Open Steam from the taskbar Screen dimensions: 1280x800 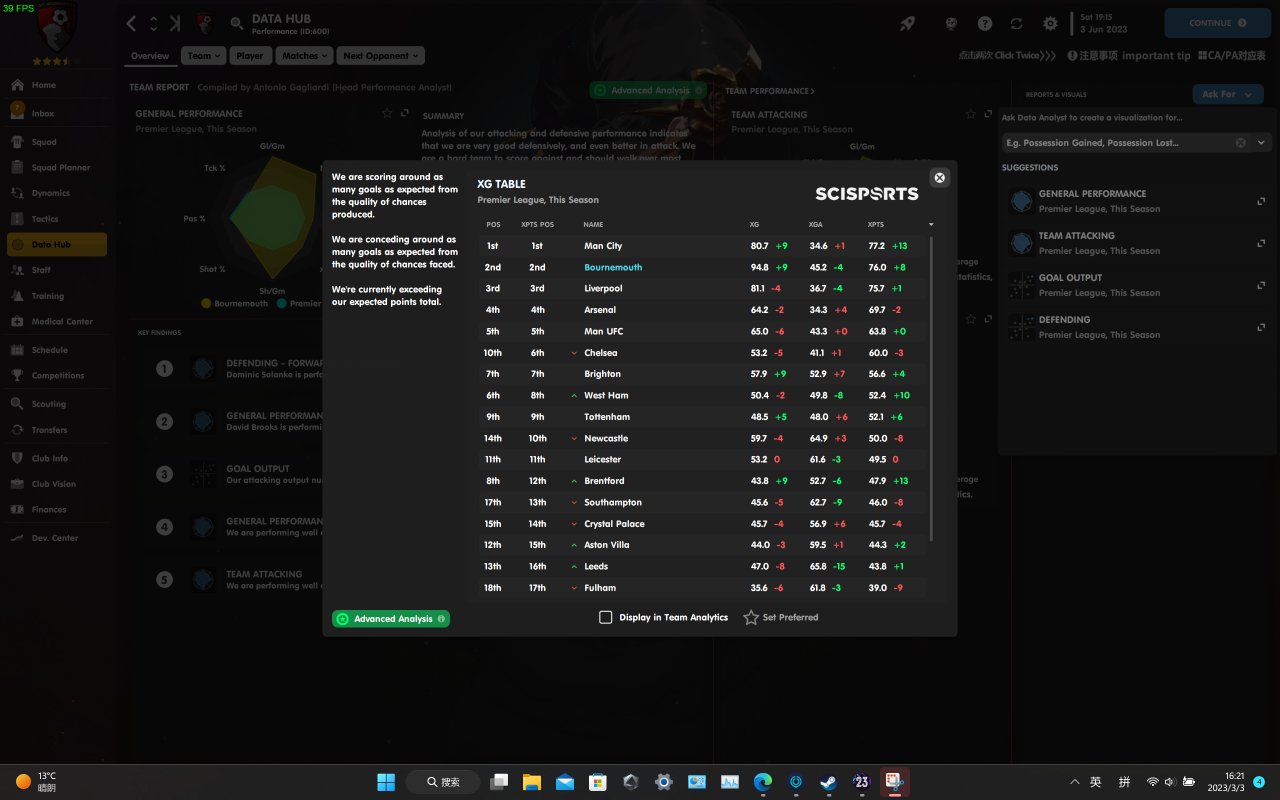point(829,782)
